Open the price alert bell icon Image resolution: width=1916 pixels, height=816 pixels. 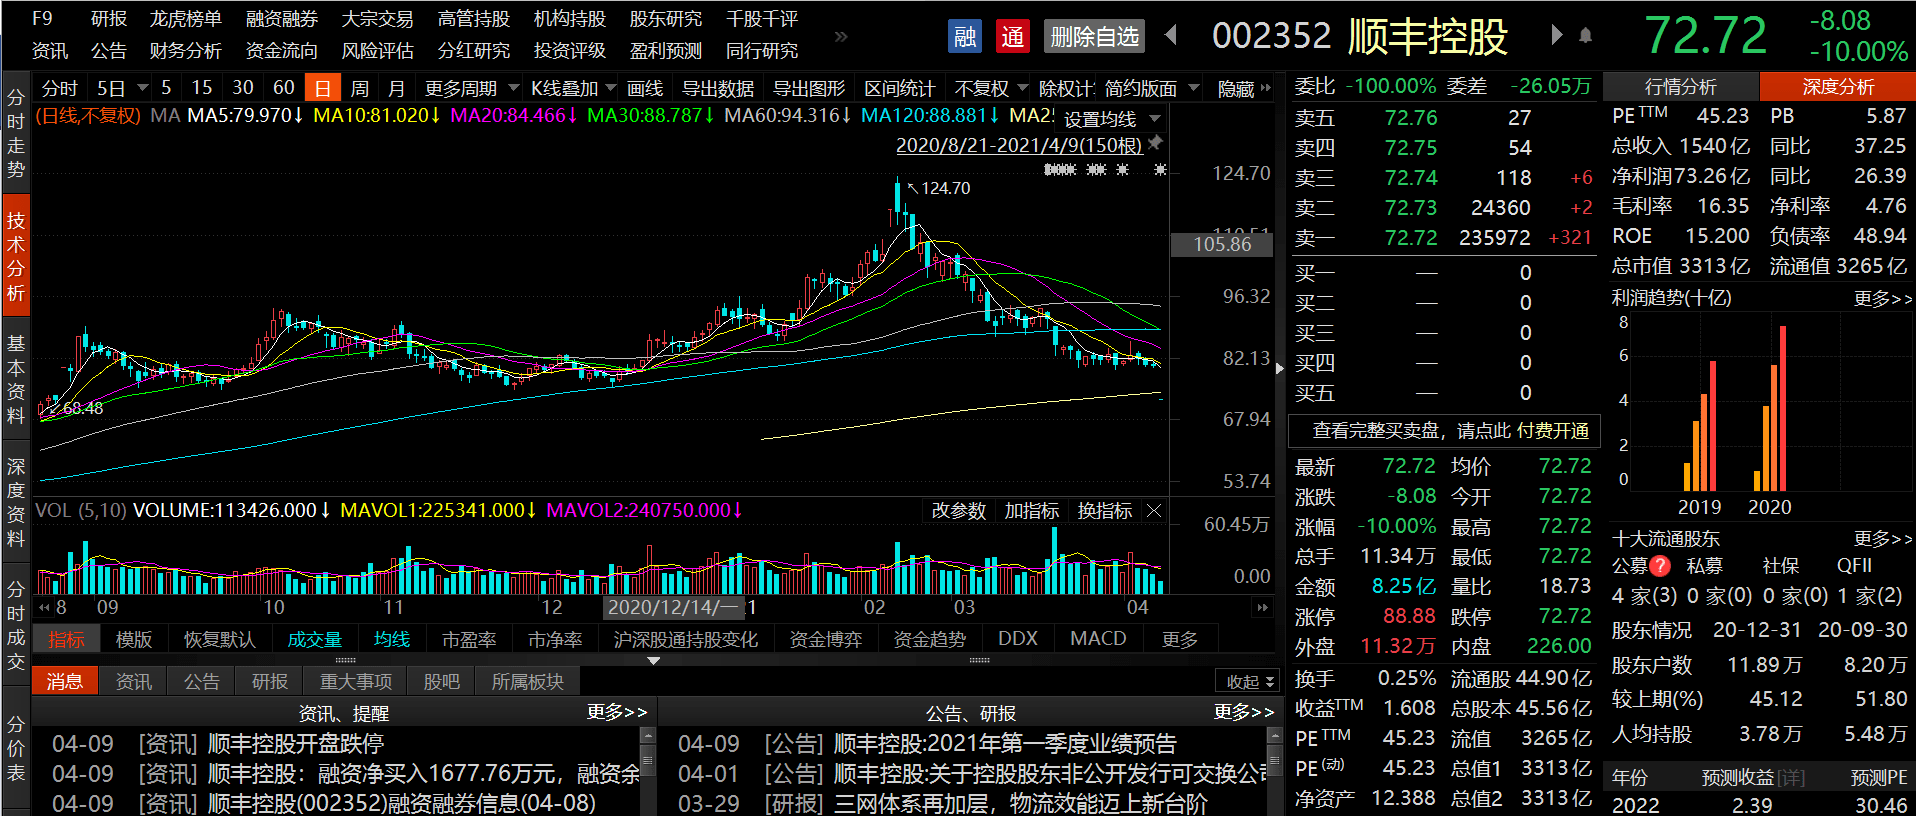point(1585,36)
